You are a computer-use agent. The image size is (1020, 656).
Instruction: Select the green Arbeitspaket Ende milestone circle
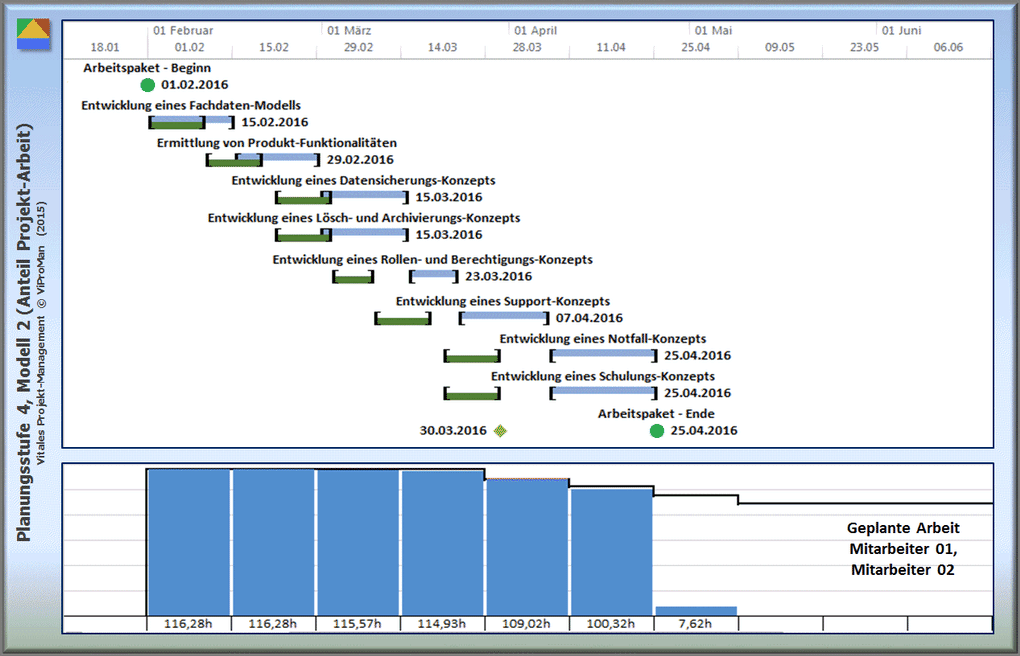point(657,431)
